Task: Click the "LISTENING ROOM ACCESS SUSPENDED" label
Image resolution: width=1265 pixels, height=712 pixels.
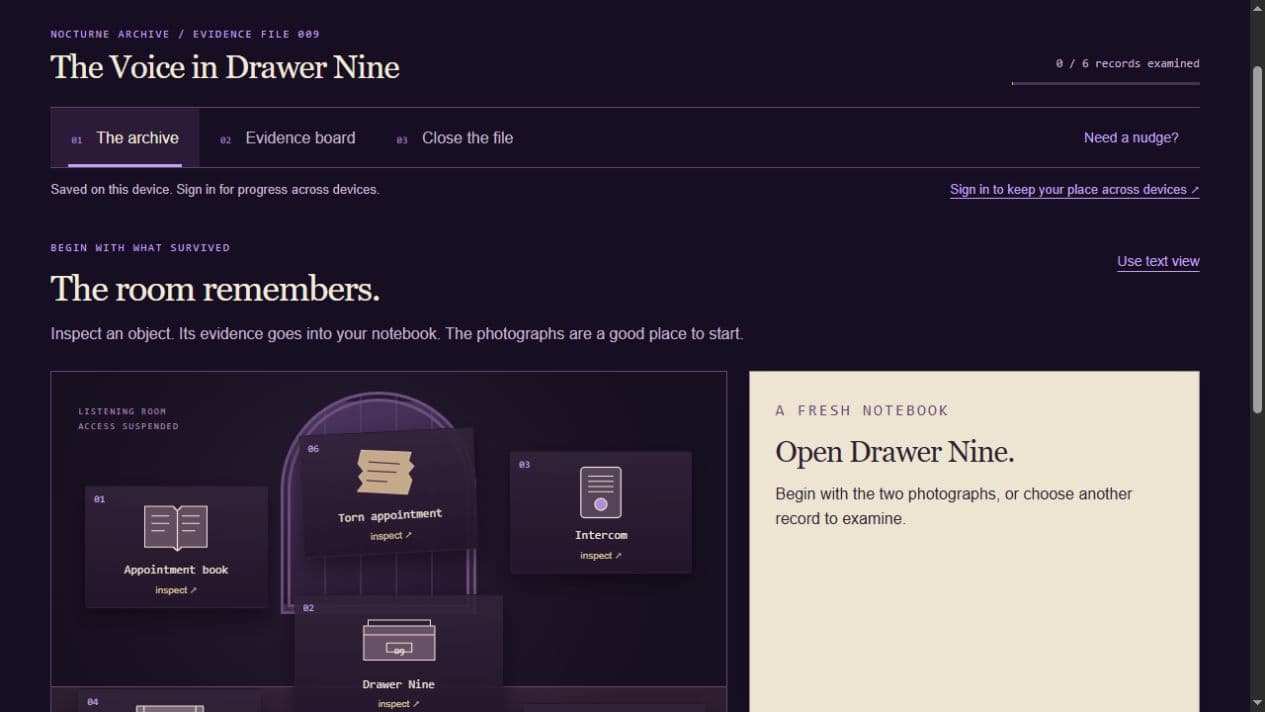Action: tap(128, 419)
